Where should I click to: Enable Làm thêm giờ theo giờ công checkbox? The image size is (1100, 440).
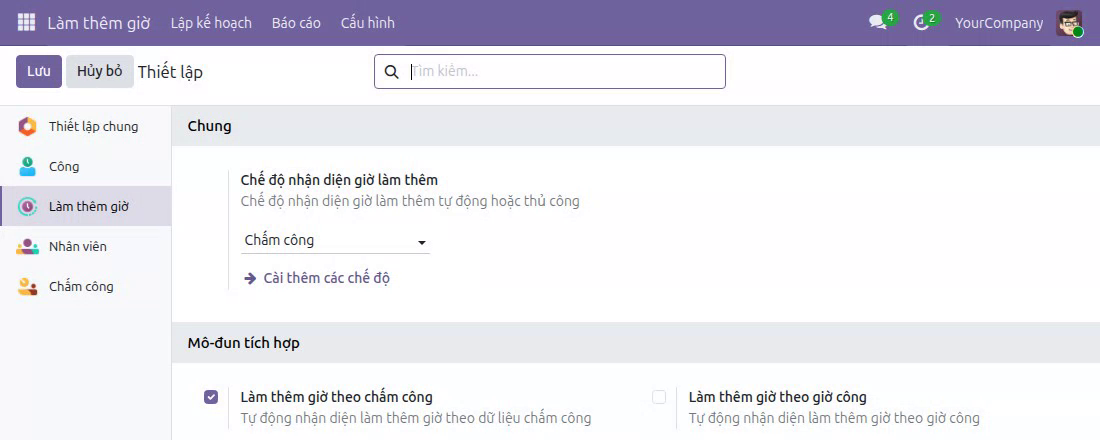coord(659,397)
